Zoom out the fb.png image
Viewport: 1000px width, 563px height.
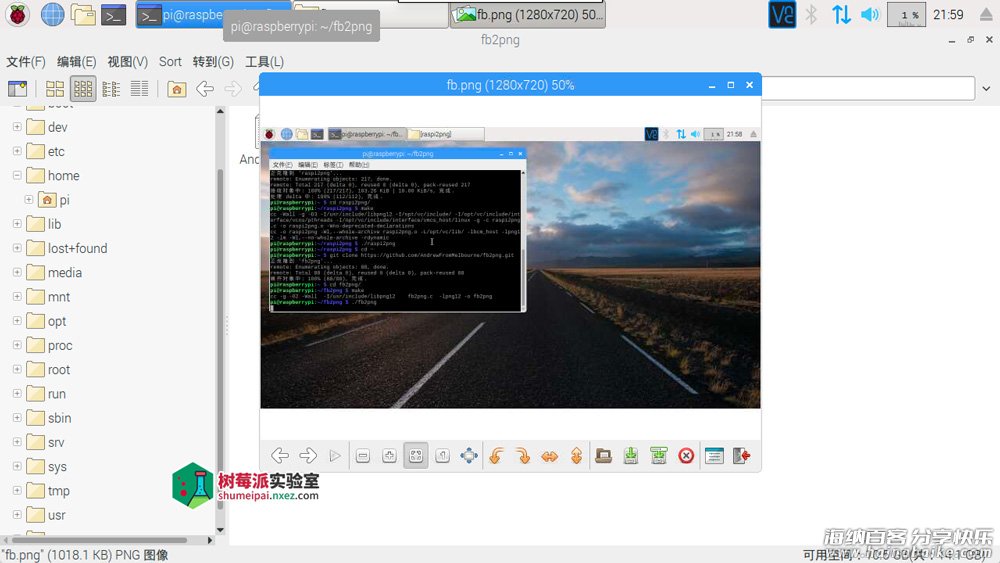(363, 455)
